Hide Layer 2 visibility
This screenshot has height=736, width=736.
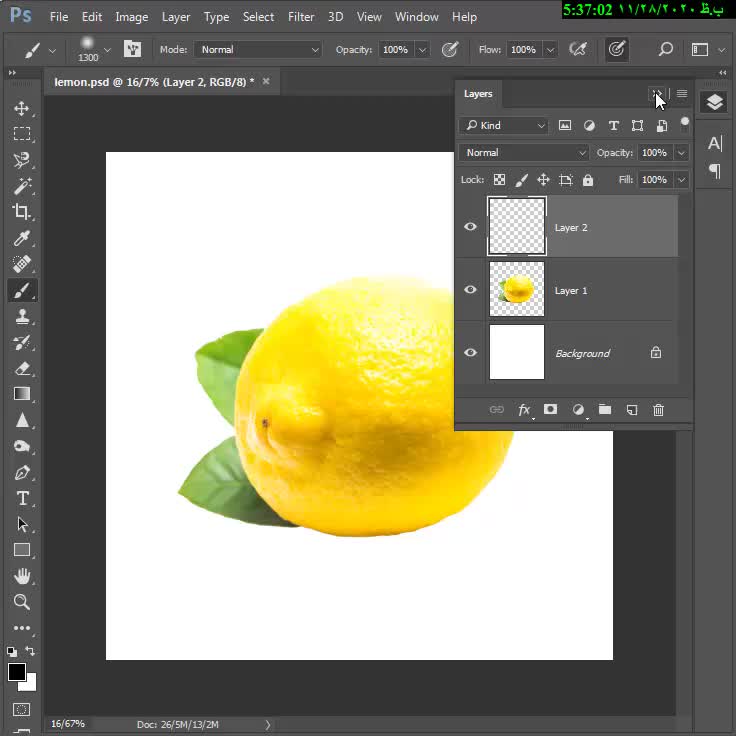(x=470, y=227)
